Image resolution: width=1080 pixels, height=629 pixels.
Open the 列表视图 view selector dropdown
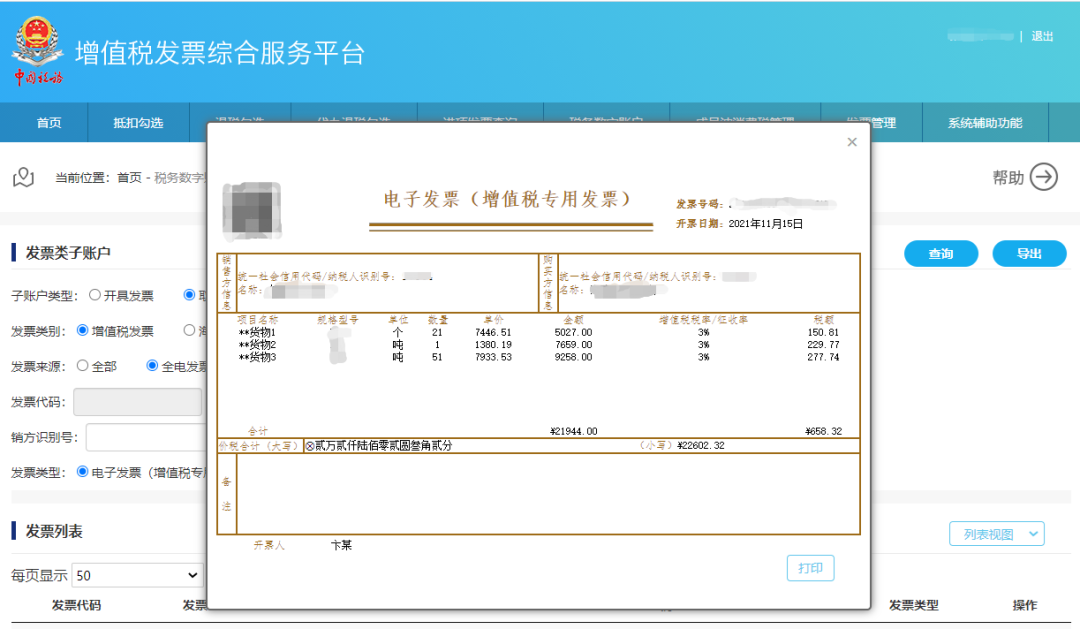tap(996, 533)
